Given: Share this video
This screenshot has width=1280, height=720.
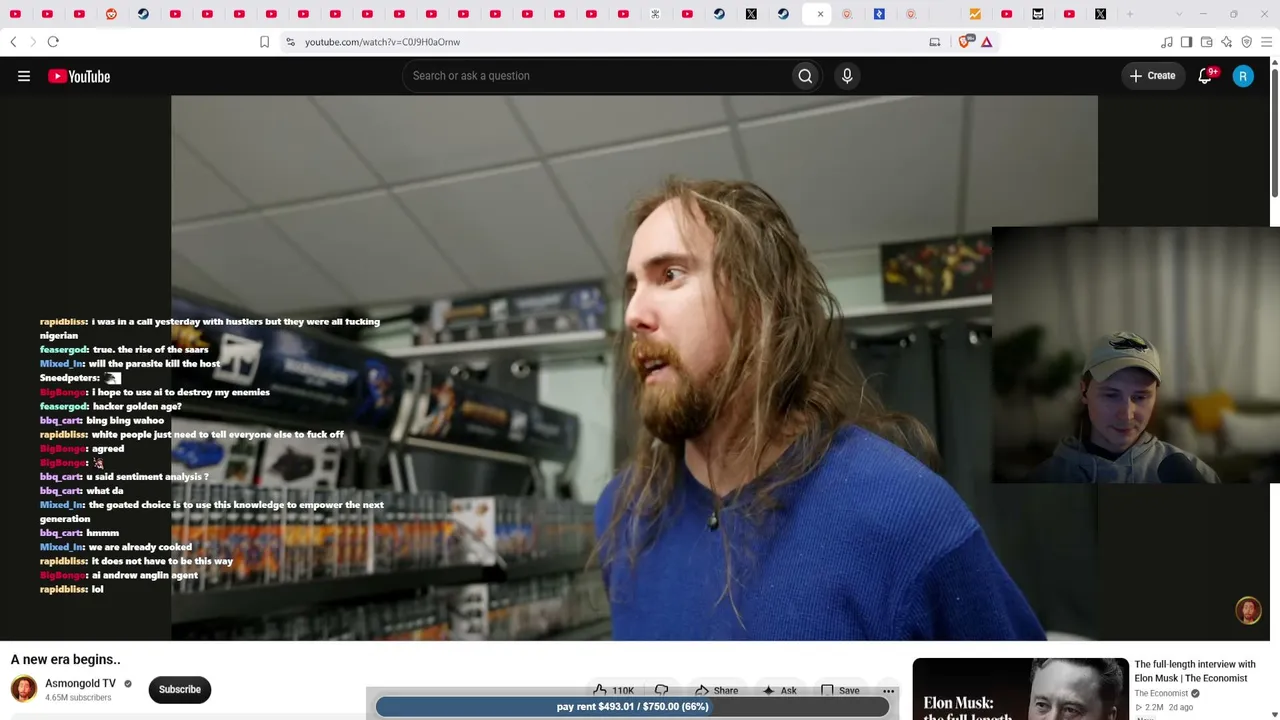Looking at the screenshot, I should pyautogui.click(x=716, y=690).
